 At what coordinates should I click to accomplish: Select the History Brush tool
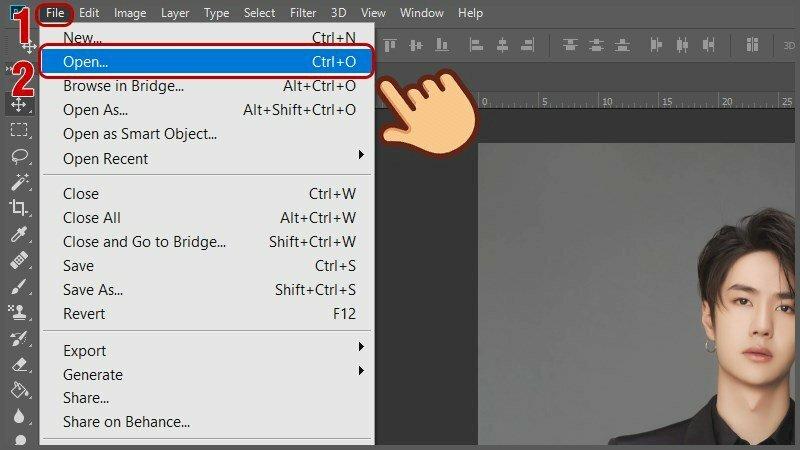pyautogui.click(x=19, y=338)
